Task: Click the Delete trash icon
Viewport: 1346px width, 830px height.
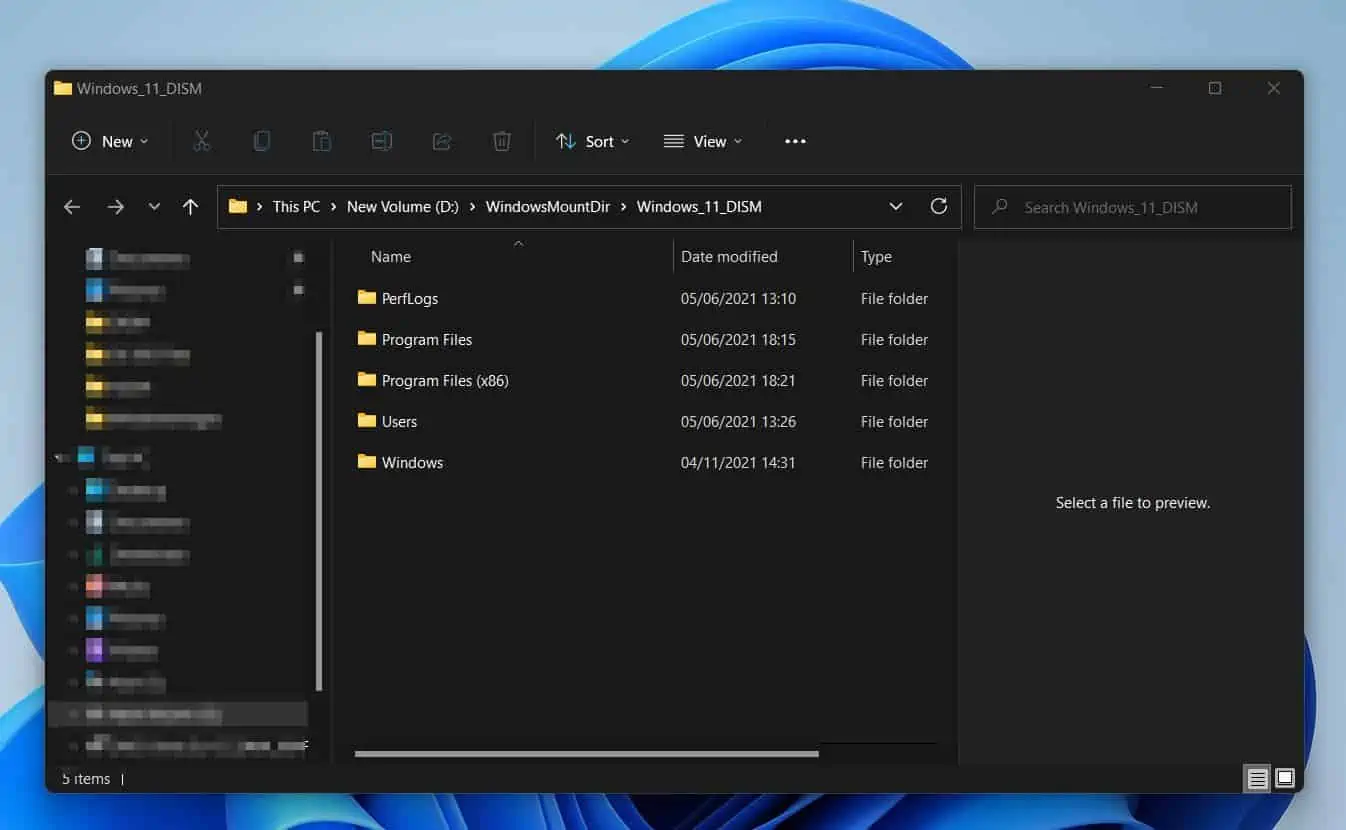Action: coord(502,141)
